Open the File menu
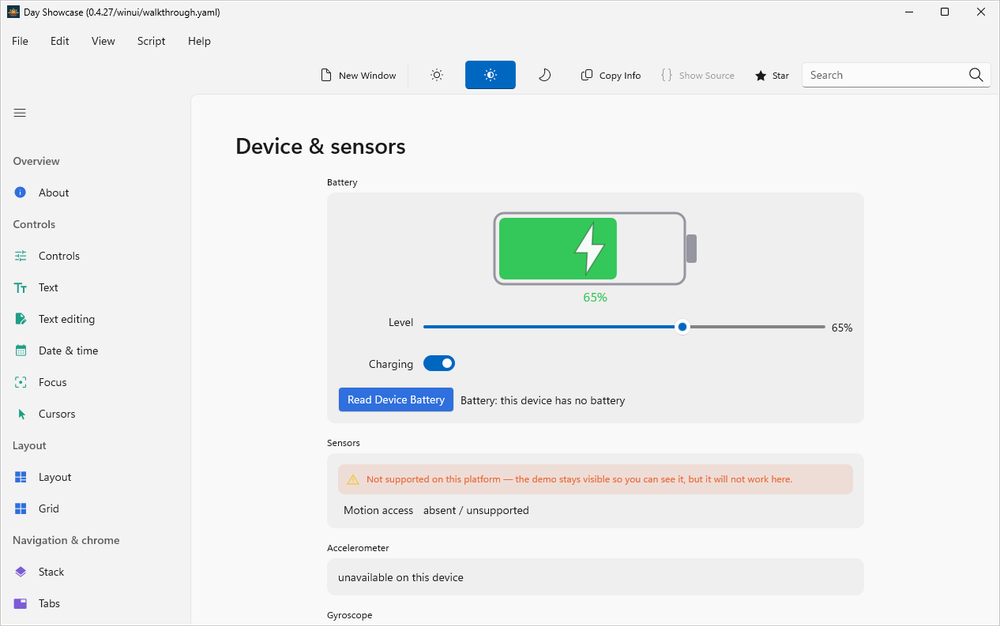Image resolution: width=1000 pixels, height=626 pixels. pyautogui.click(x=20, y=41)
